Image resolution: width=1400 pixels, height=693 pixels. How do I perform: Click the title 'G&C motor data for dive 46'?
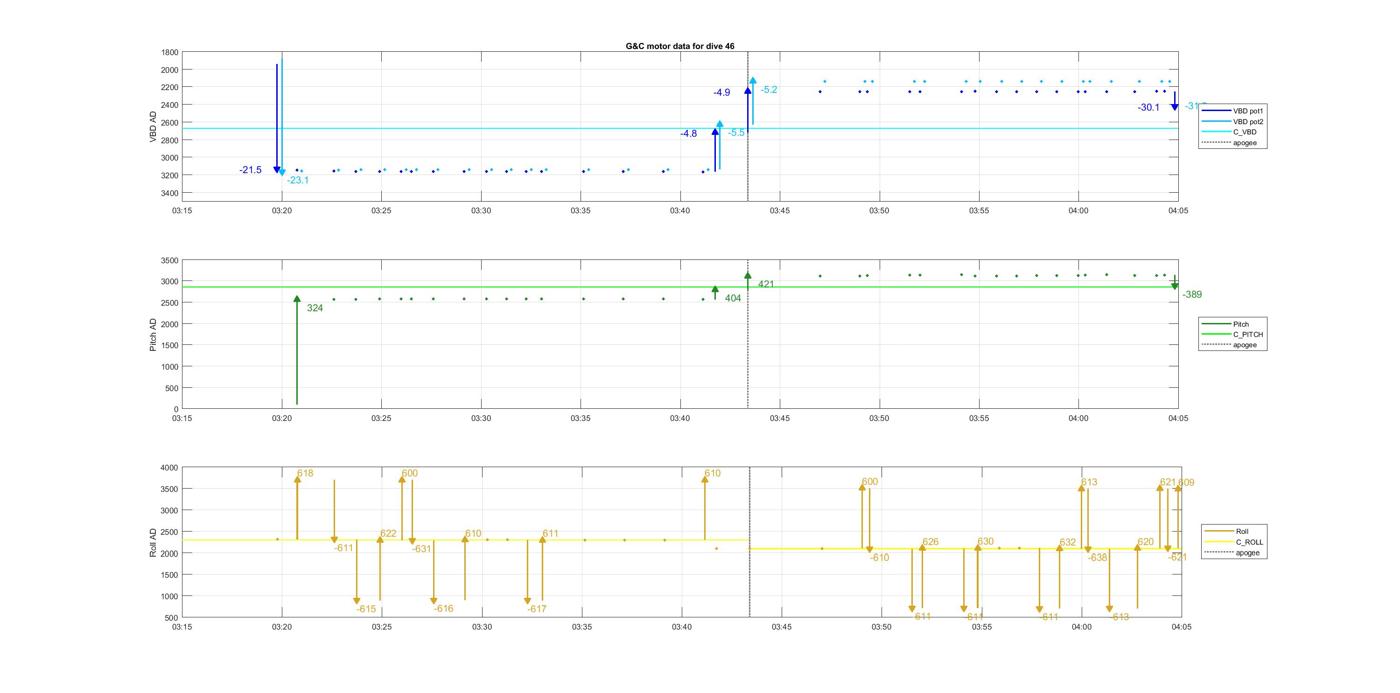[x=679, y=46]
